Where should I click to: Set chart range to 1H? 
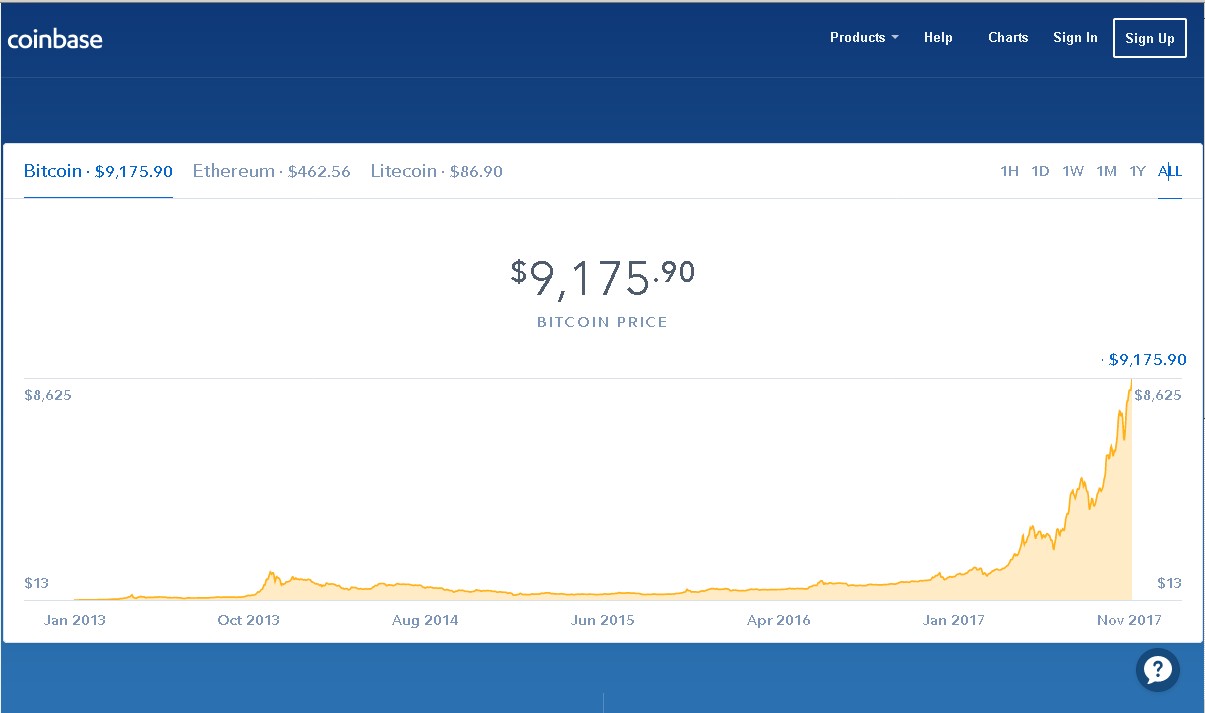pos(1009,171)
